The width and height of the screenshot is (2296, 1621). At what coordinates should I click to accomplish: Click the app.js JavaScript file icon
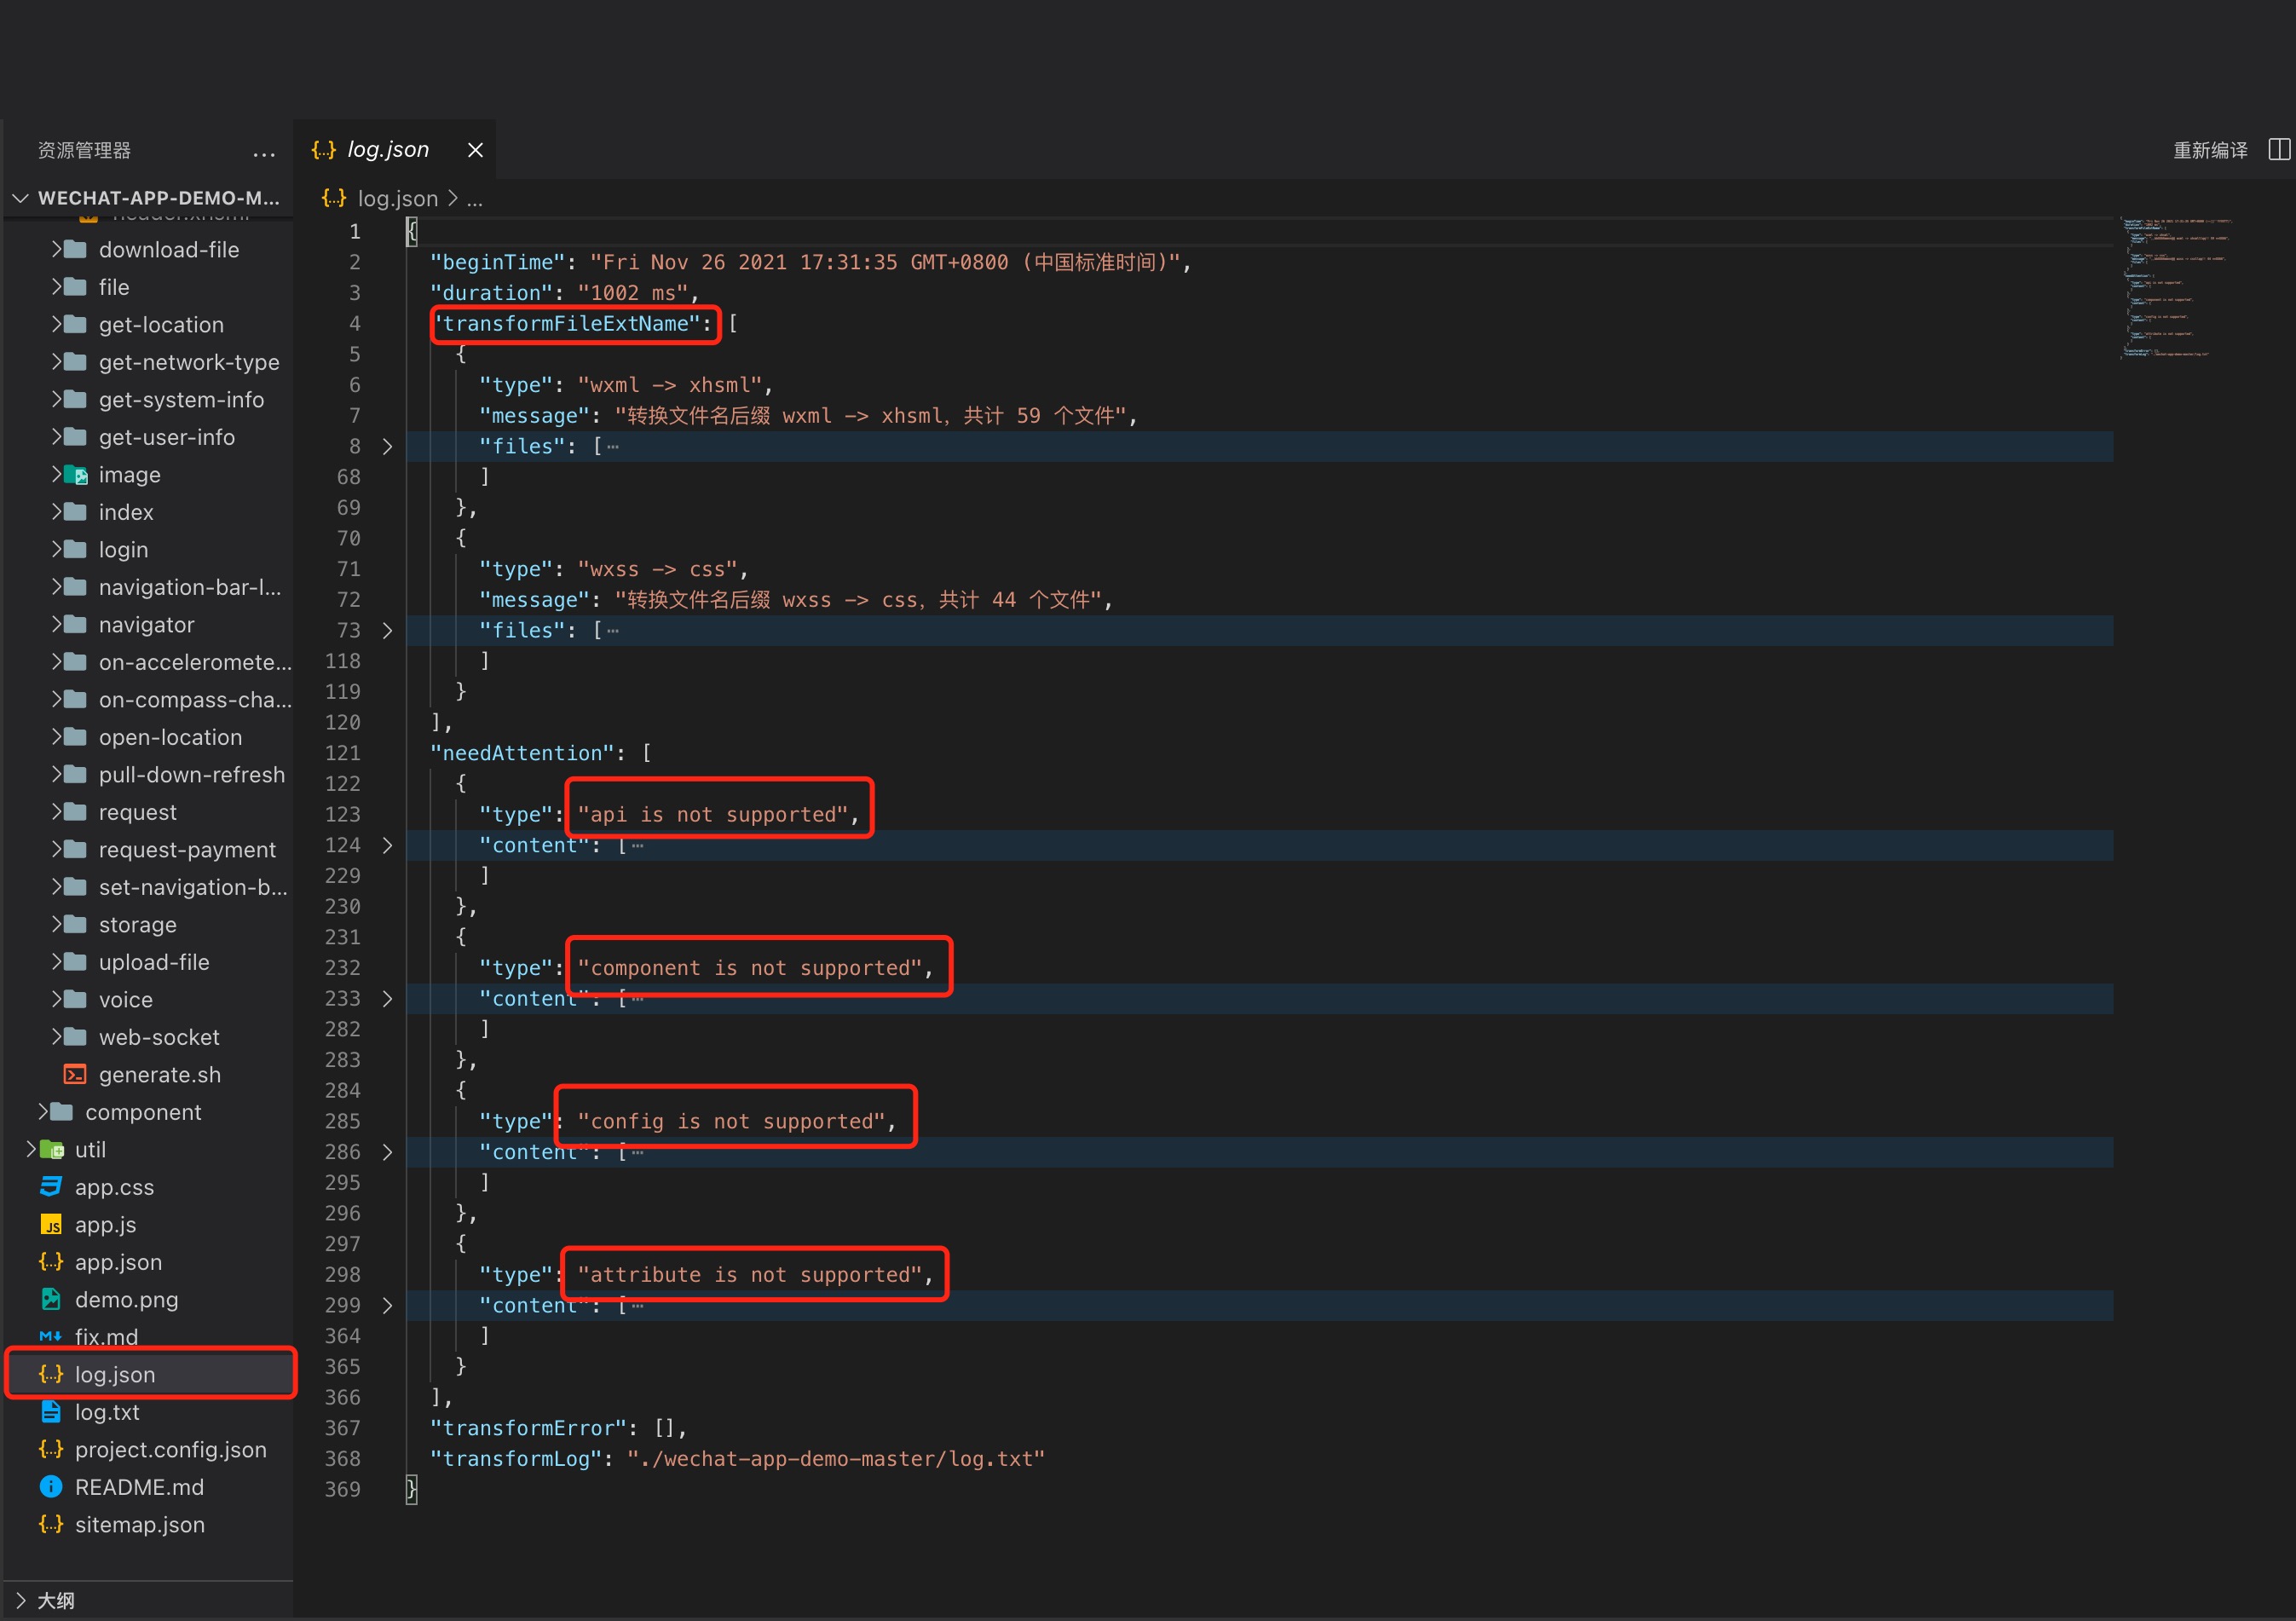pyautogui.click(x=51, y=1224)
